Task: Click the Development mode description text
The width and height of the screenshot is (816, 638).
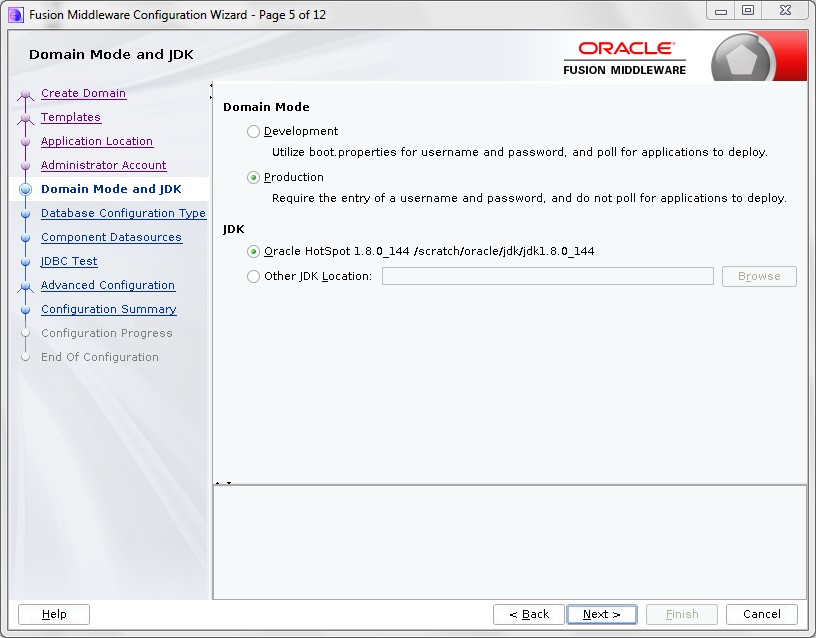Action: click(520, 152)
